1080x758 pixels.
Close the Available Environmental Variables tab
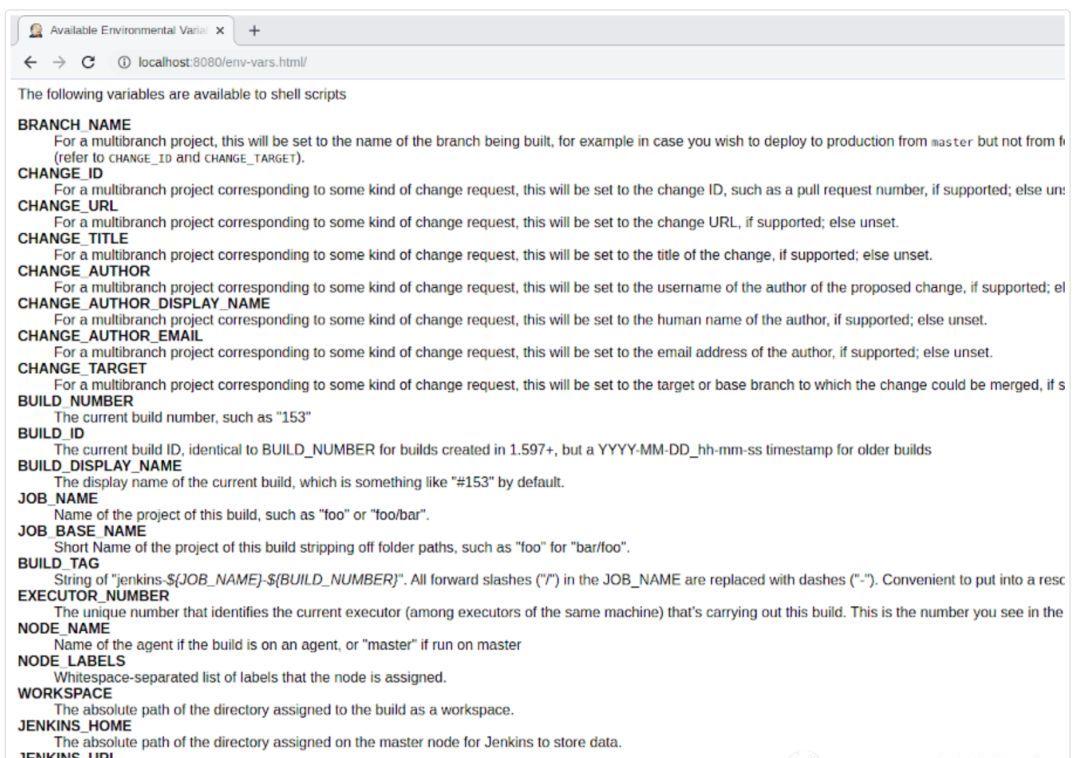tap(220, 30)
